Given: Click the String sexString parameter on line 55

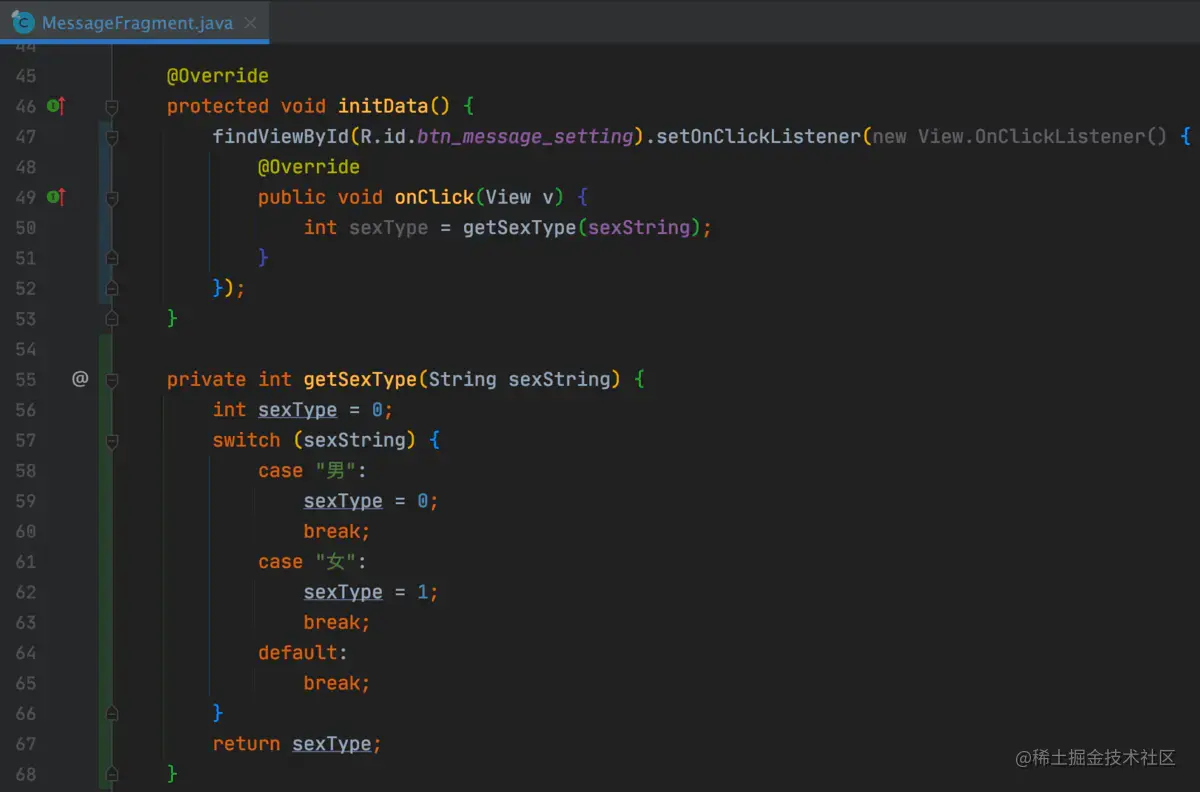Looking at the screenshot, I should point(519,379).
